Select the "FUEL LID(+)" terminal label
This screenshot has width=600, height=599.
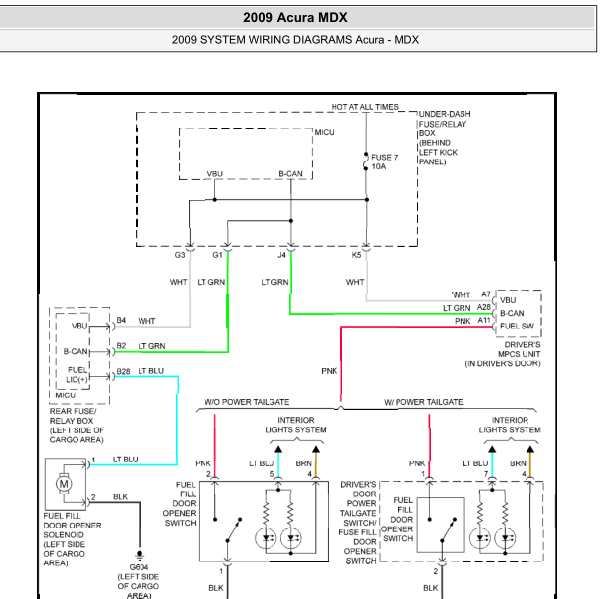pos(77,375)
